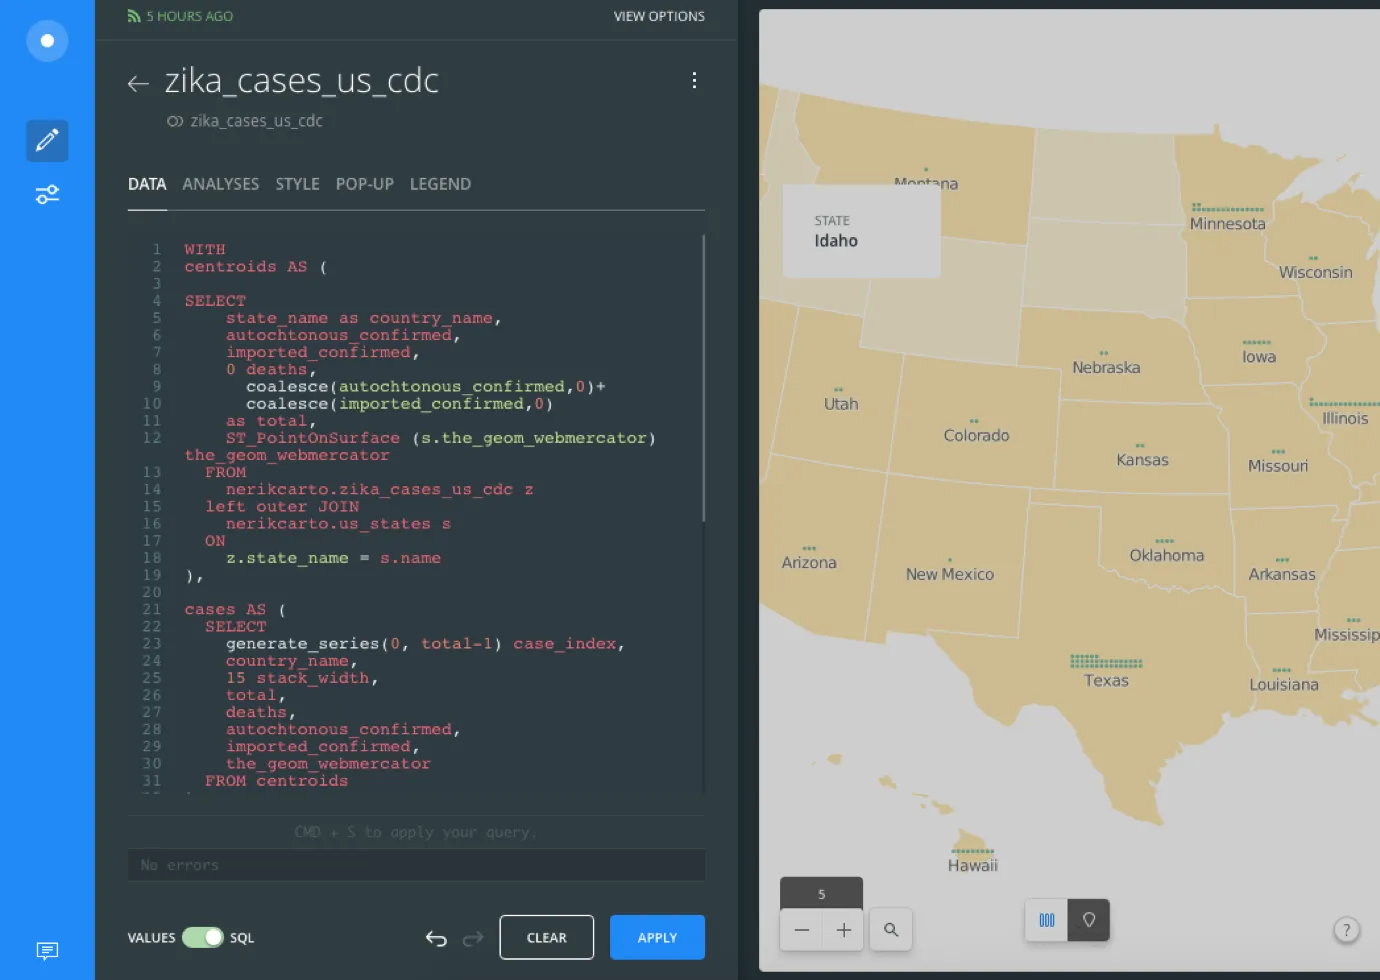Open the feedback chat icon
Image resolution: width=1380 pixels, height=980 pixels.
pyautogui.click(x=47, y=950)
